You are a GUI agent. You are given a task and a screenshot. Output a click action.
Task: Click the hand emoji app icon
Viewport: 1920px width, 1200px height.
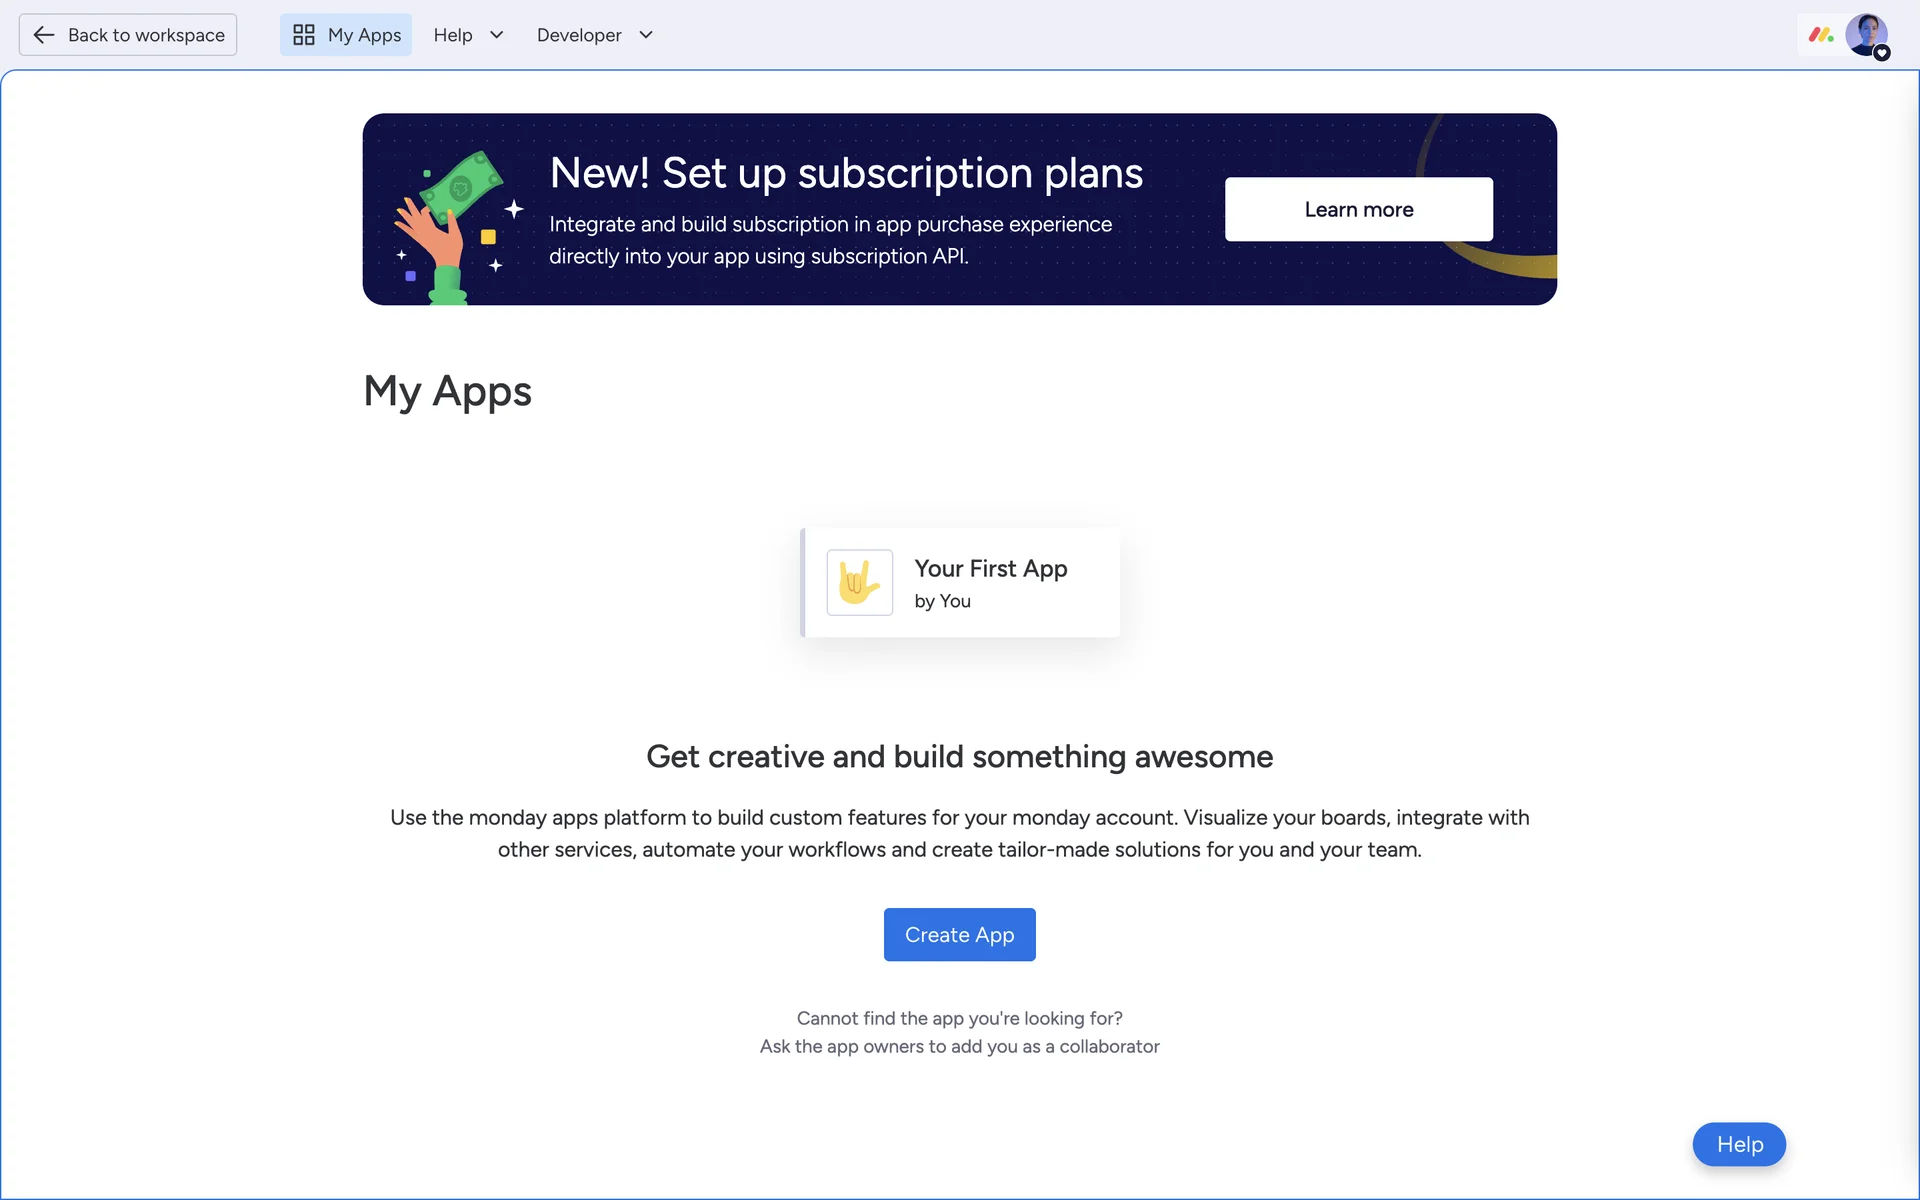[x=860, y=582]
